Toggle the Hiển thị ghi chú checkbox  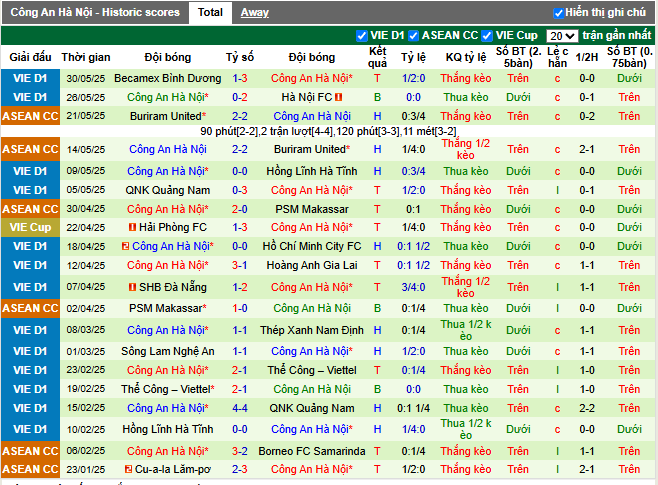coord(558,13)
